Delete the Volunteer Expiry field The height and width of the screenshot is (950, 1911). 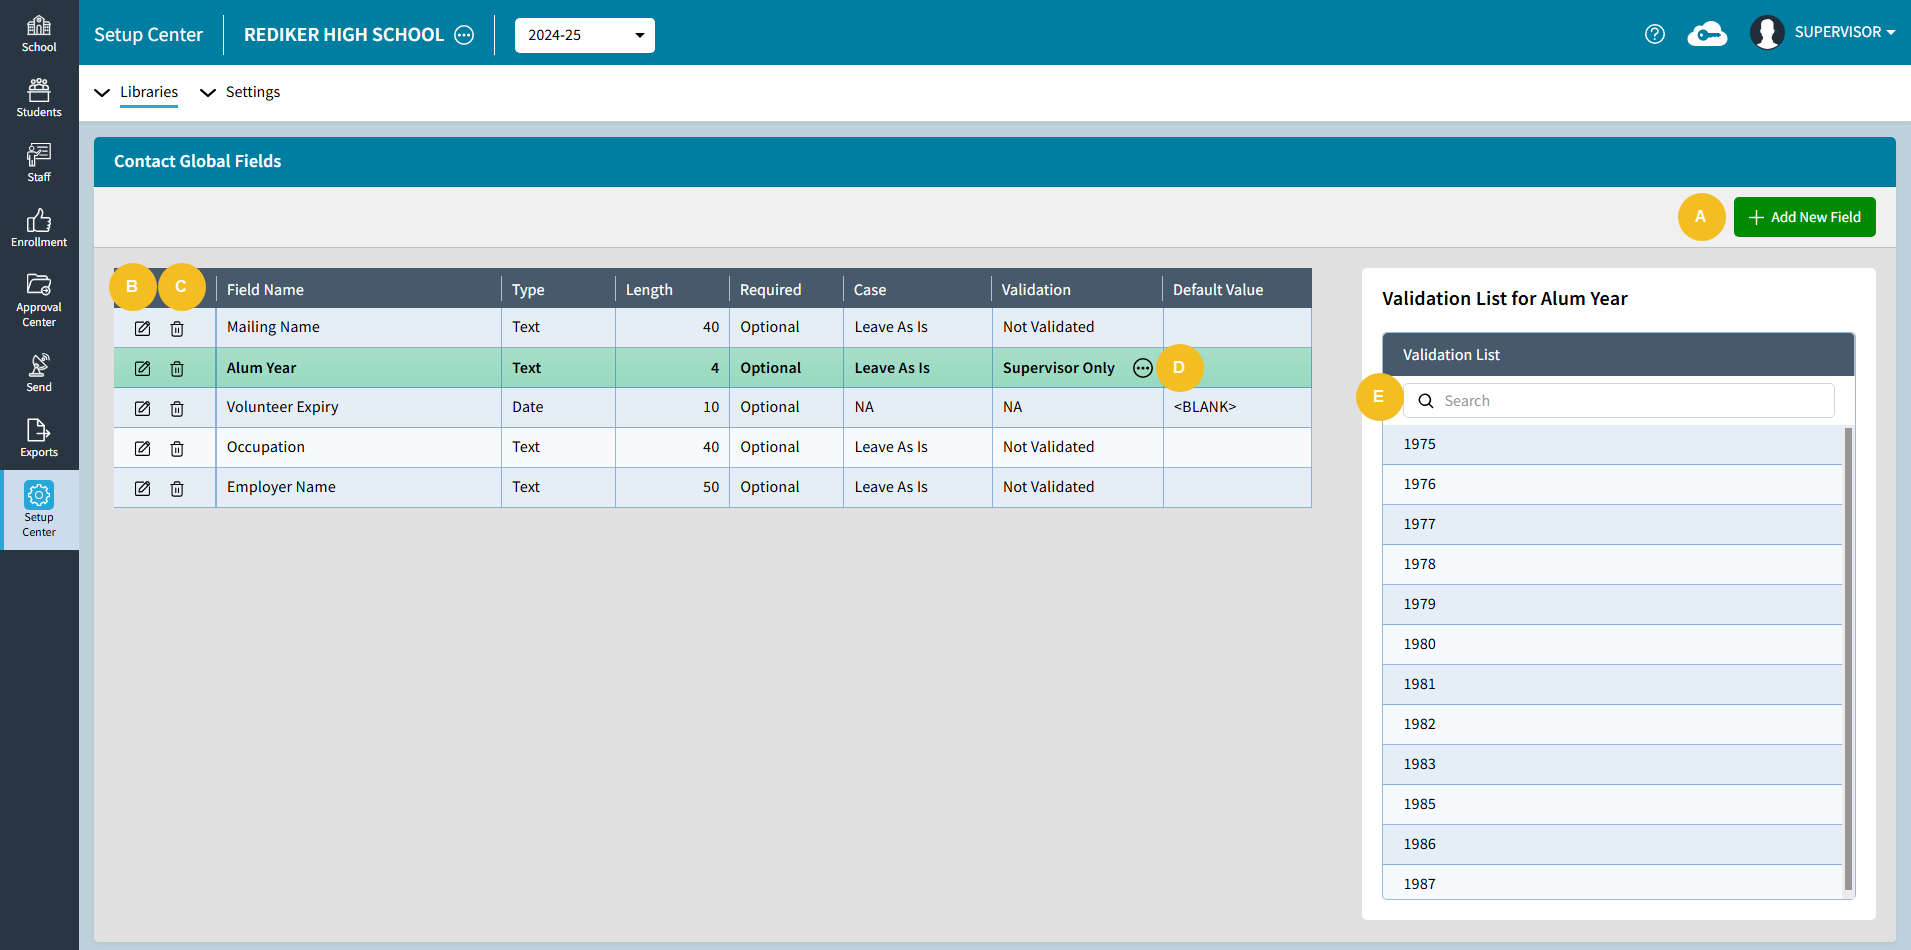(x=177, y=408)
